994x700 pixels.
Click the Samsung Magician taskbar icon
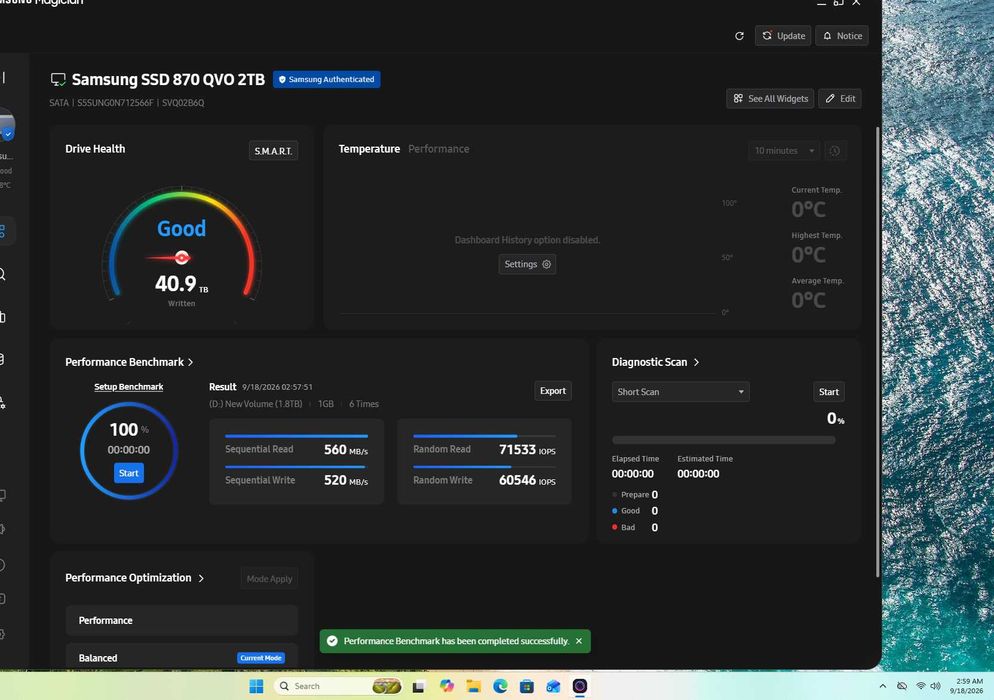[579, 686]
